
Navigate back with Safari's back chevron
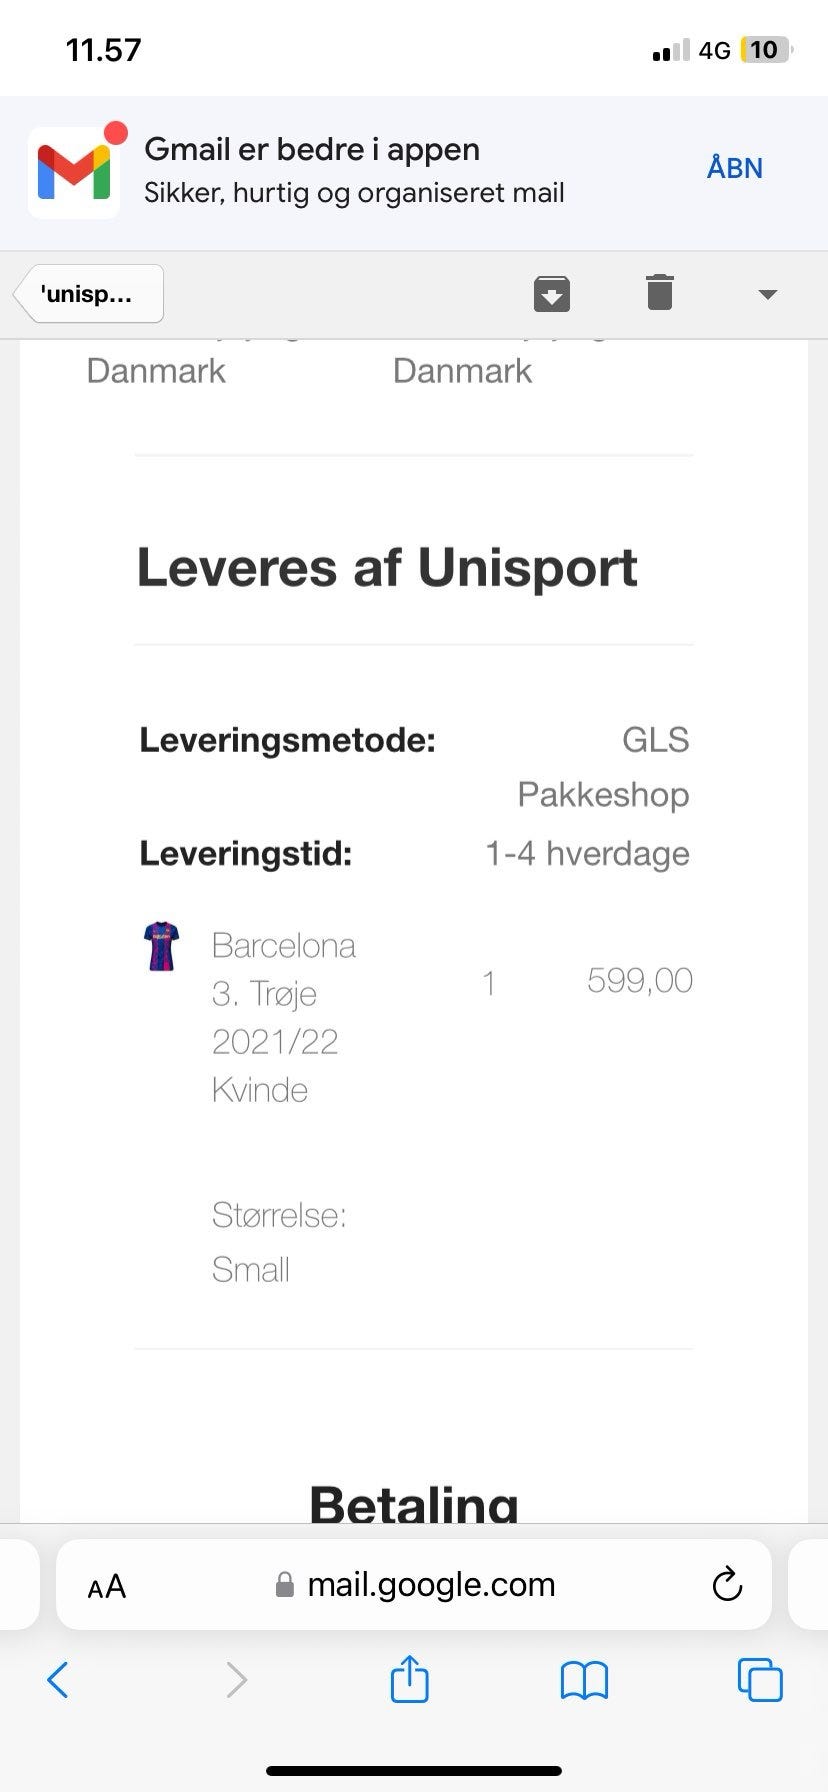pyautogui.click(x=58, y=1680)
